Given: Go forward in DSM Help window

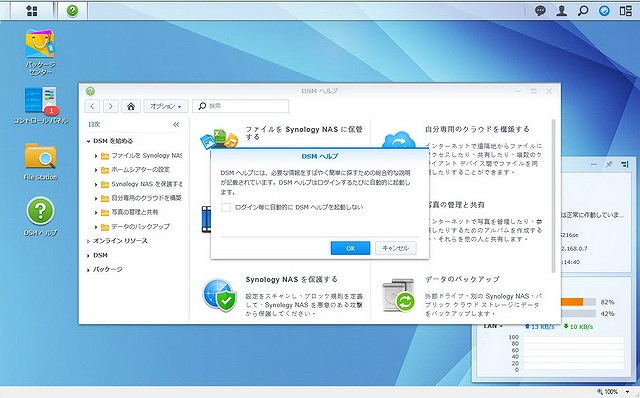Looking at the screenshot, I should (x=110, y=106).
